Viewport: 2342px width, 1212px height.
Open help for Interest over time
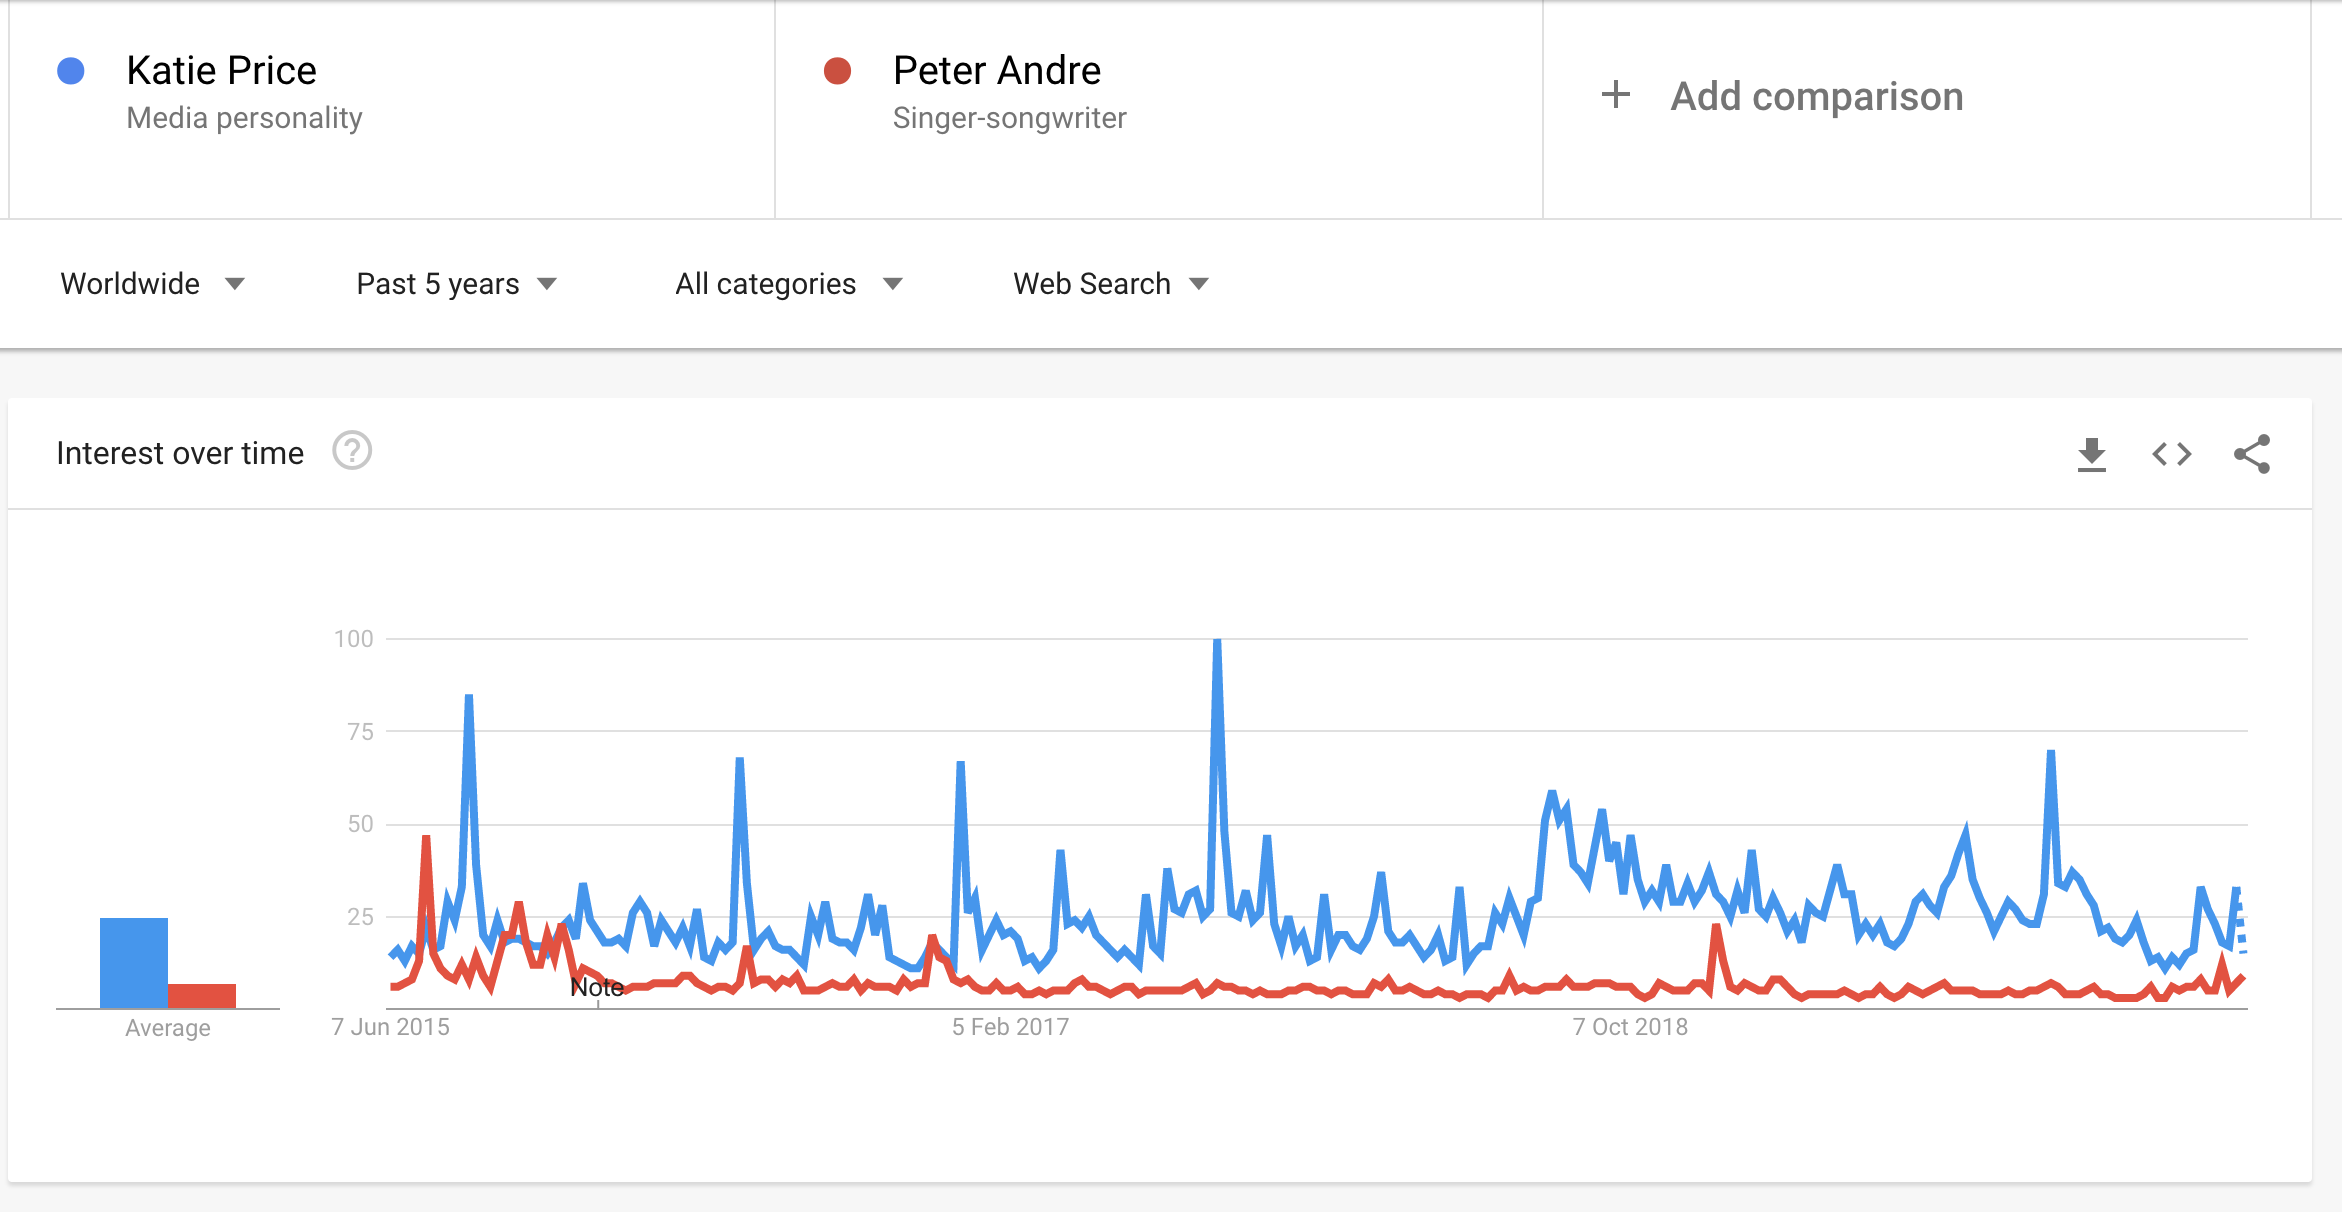352,451
